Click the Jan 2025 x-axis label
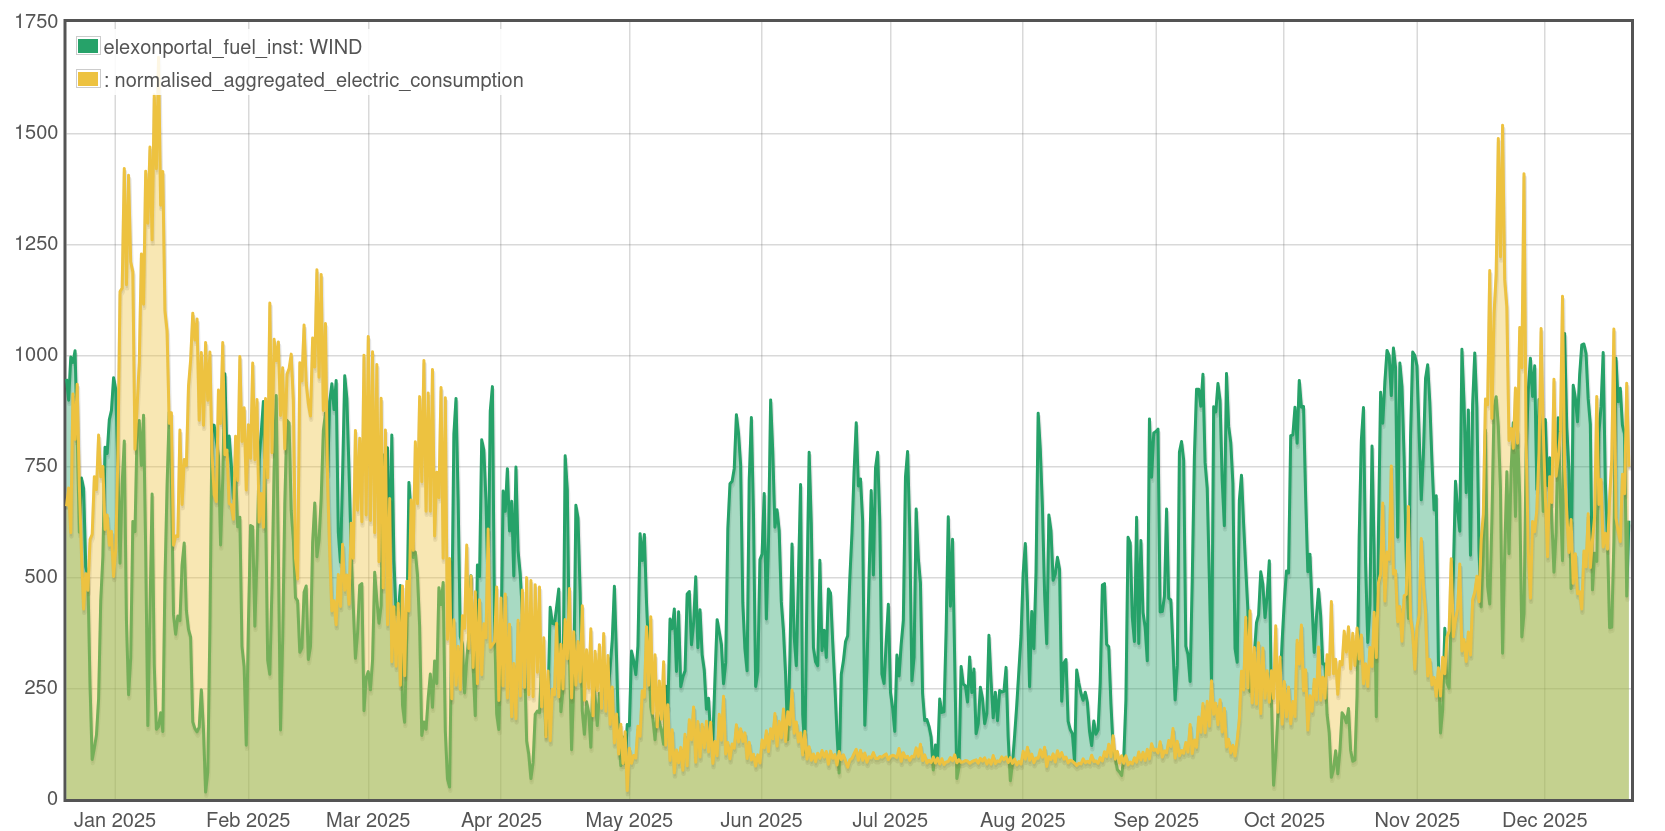The image size is (1665, 831). pyautogui.click(x=114, y=820)
